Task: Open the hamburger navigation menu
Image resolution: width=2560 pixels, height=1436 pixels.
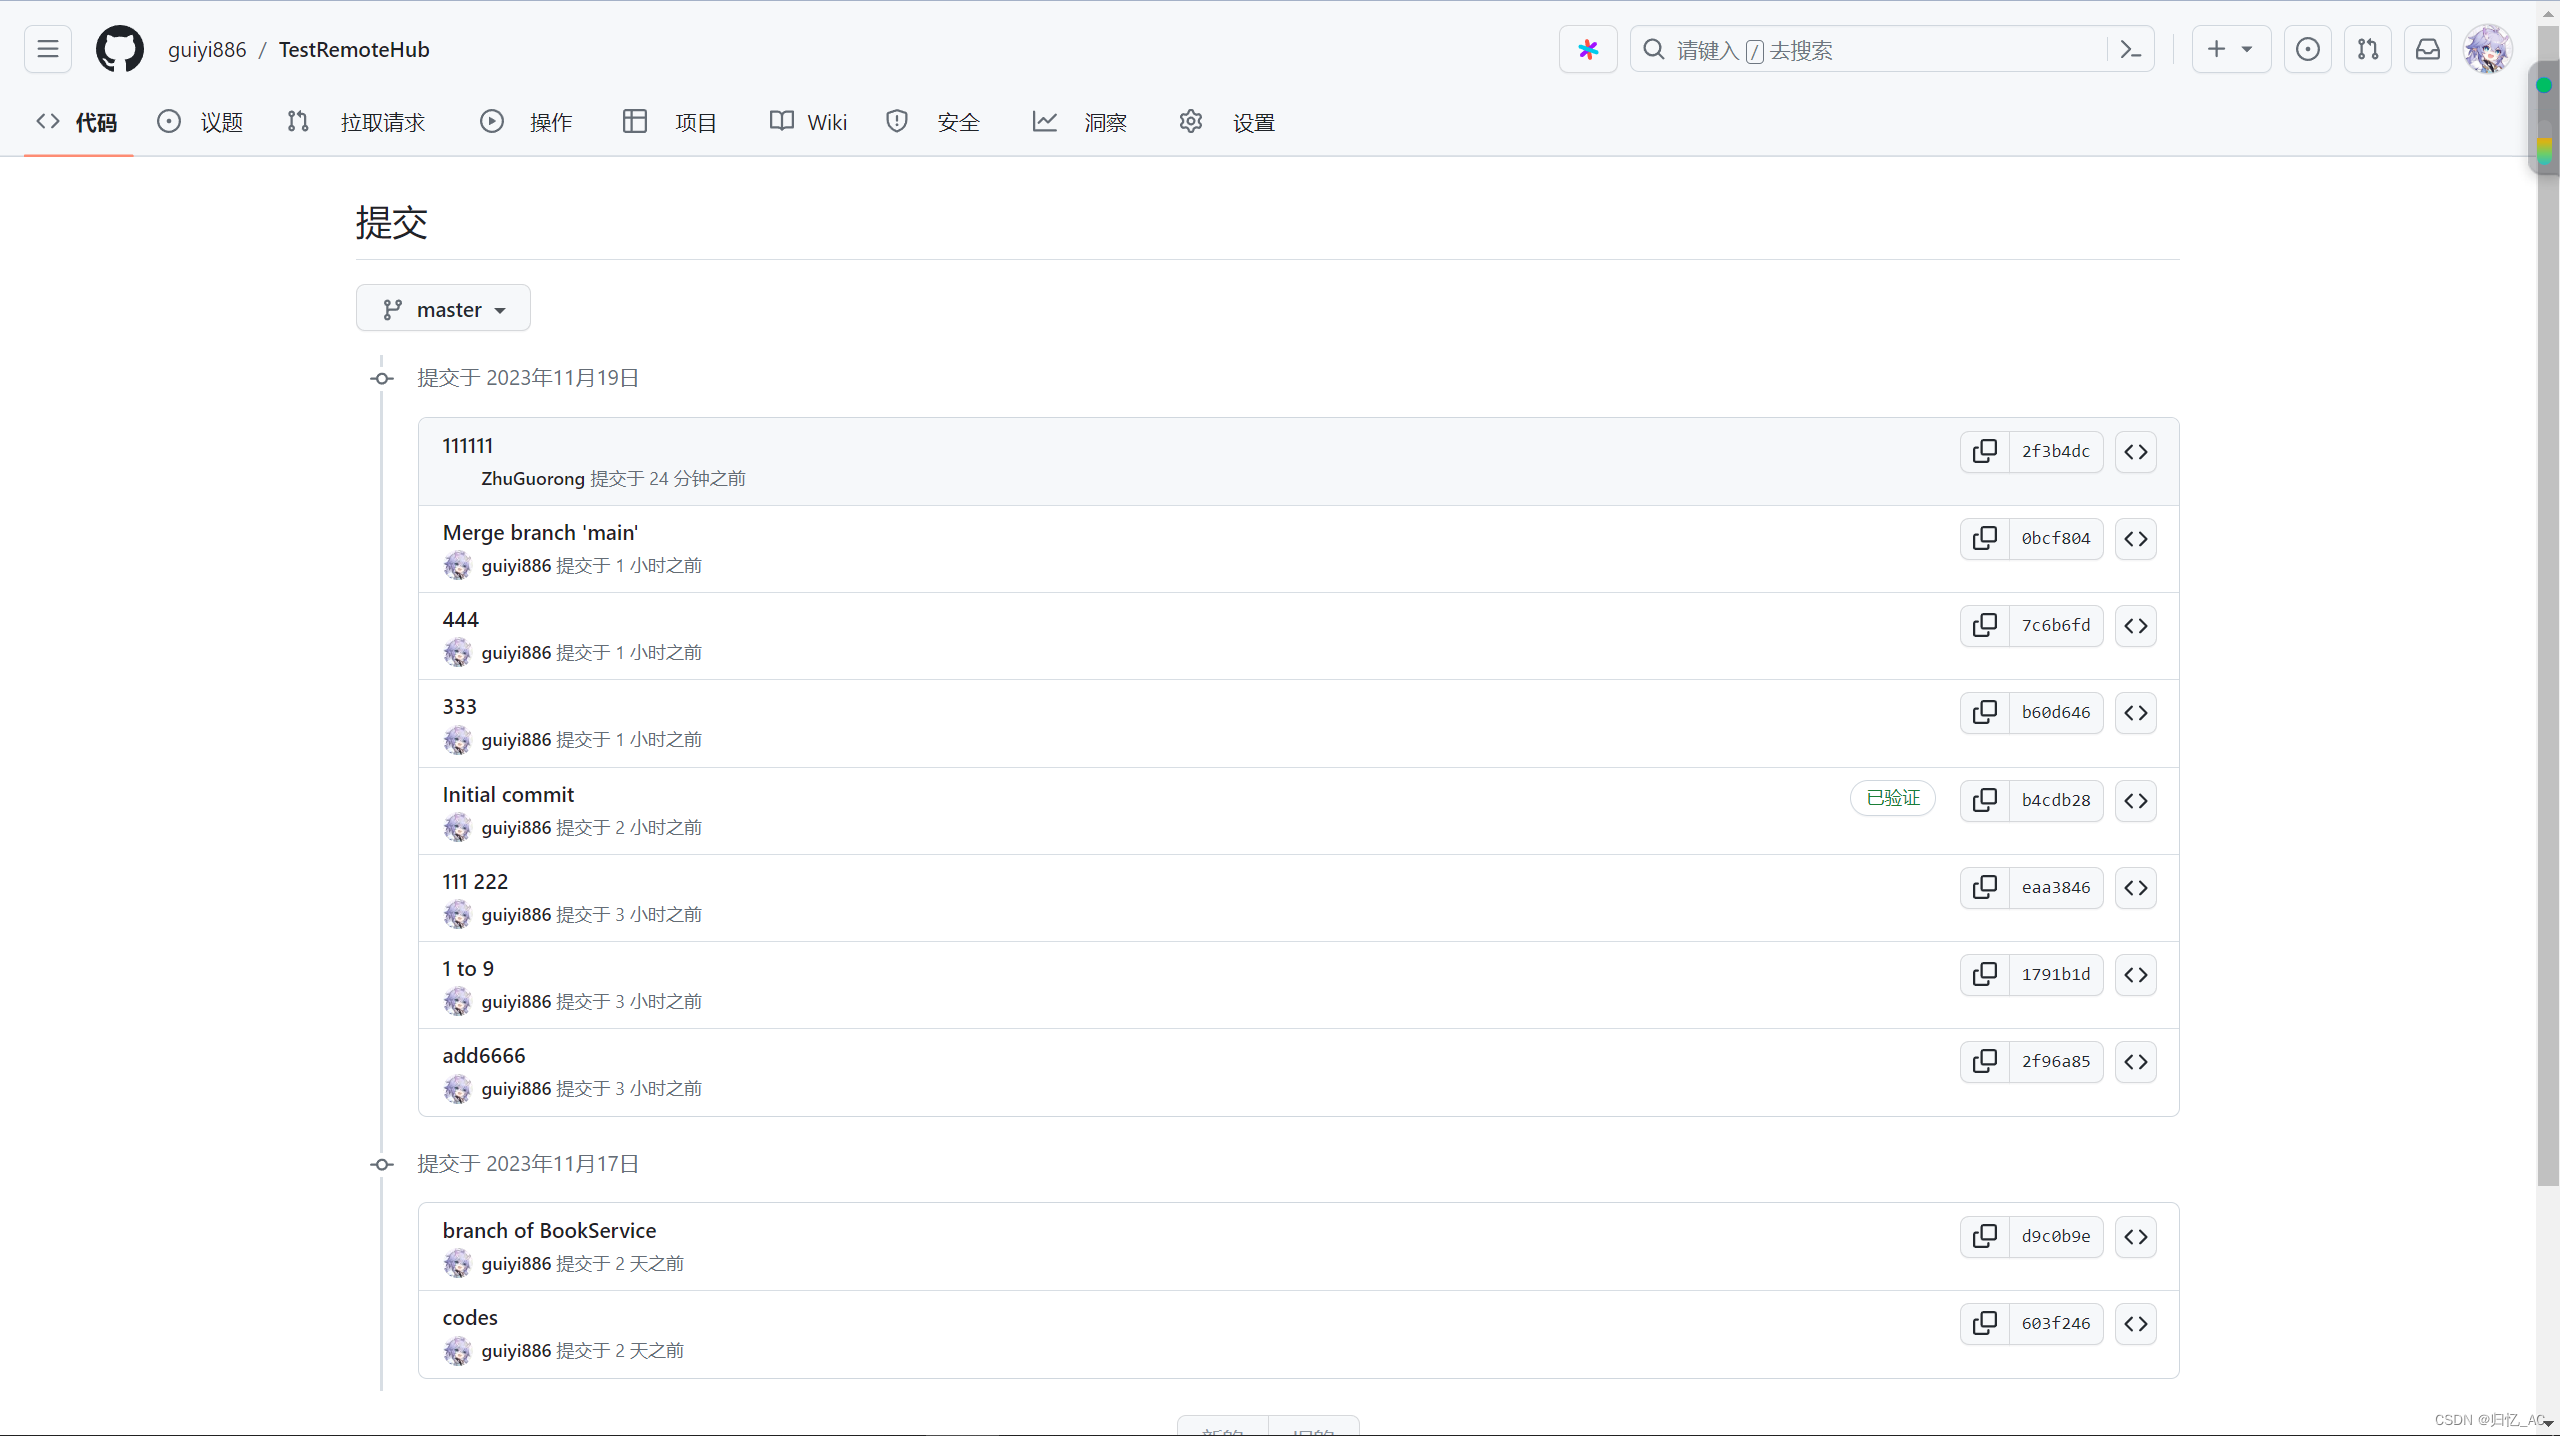Action: pyautogui.click(x=48, y=49)
